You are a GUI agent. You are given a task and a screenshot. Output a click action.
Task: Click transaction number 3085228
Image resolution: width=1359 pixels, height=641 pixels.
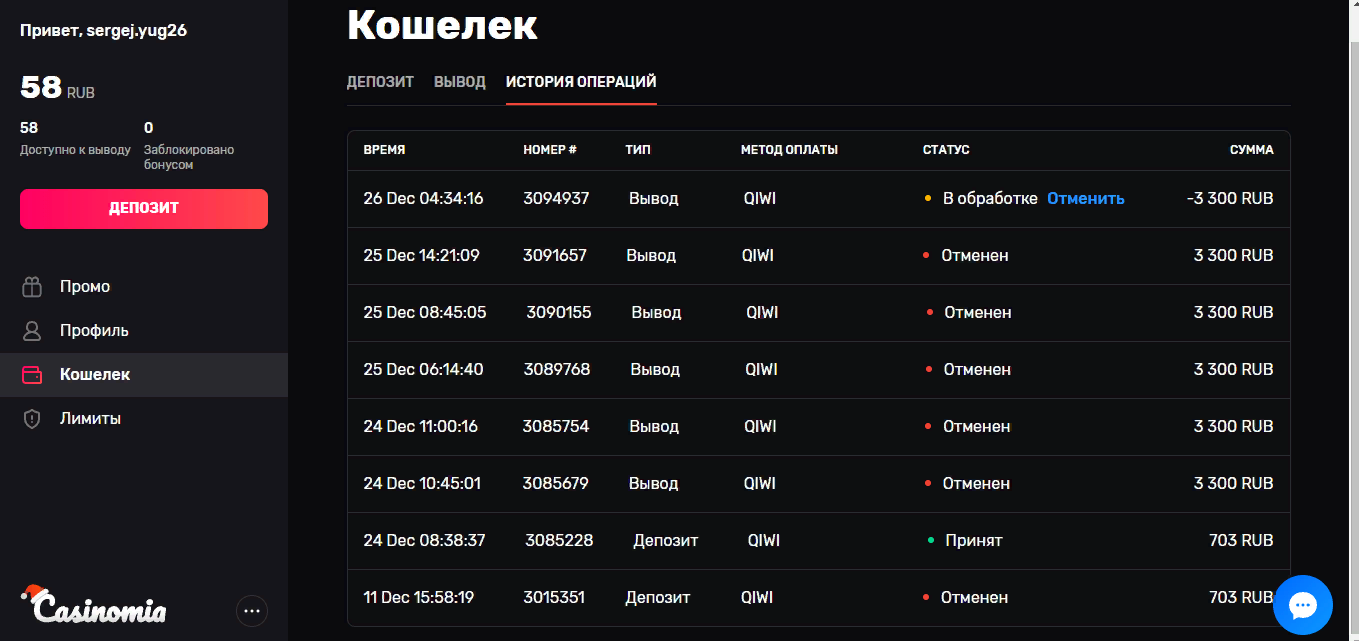click(x=559, y=541)
